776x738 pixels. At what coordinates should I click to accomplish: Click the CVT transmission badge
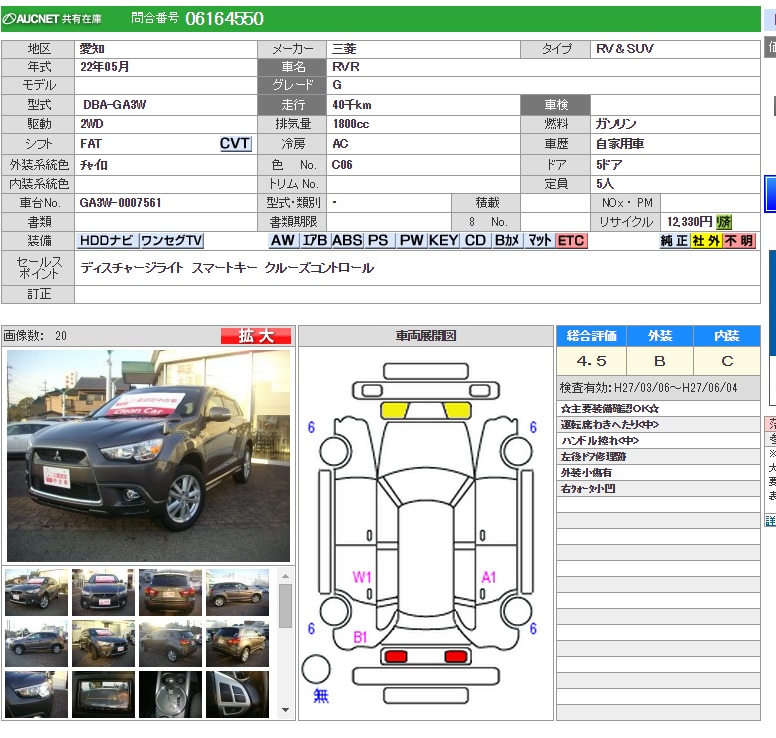(x=235, y=144)
